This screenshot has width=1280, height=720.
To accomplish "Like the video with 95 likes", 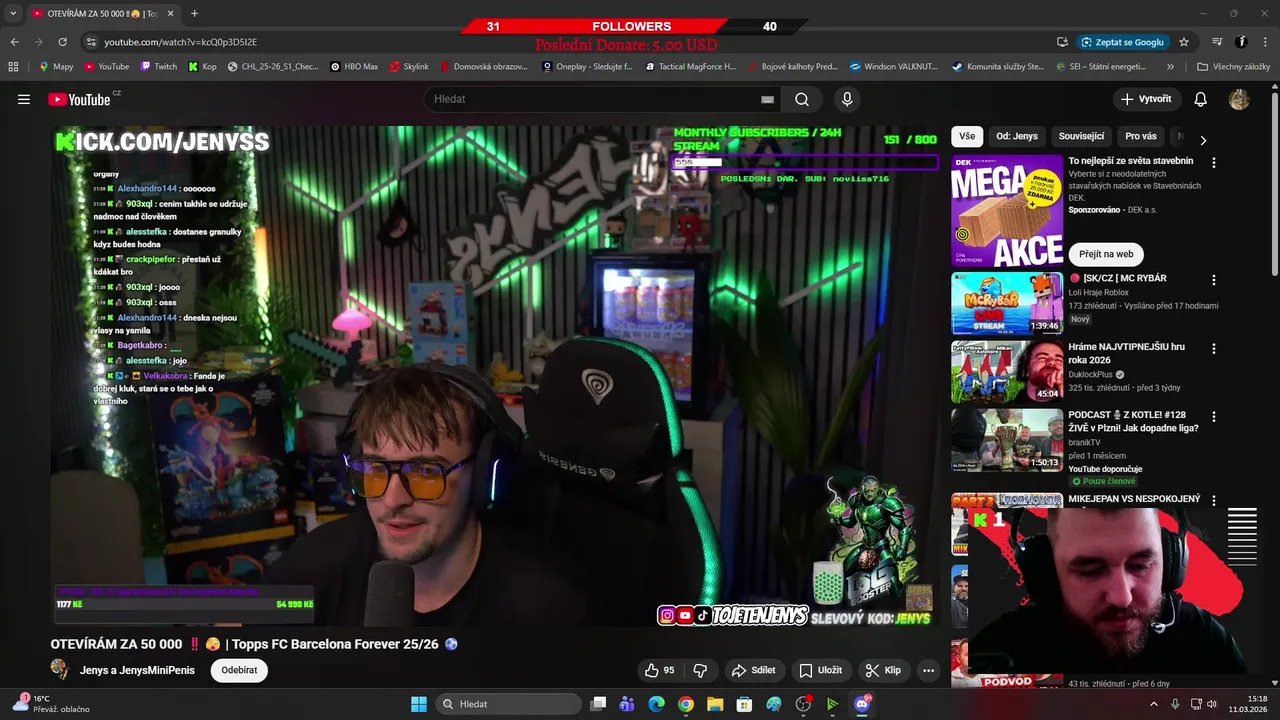I will coord(659,670).
